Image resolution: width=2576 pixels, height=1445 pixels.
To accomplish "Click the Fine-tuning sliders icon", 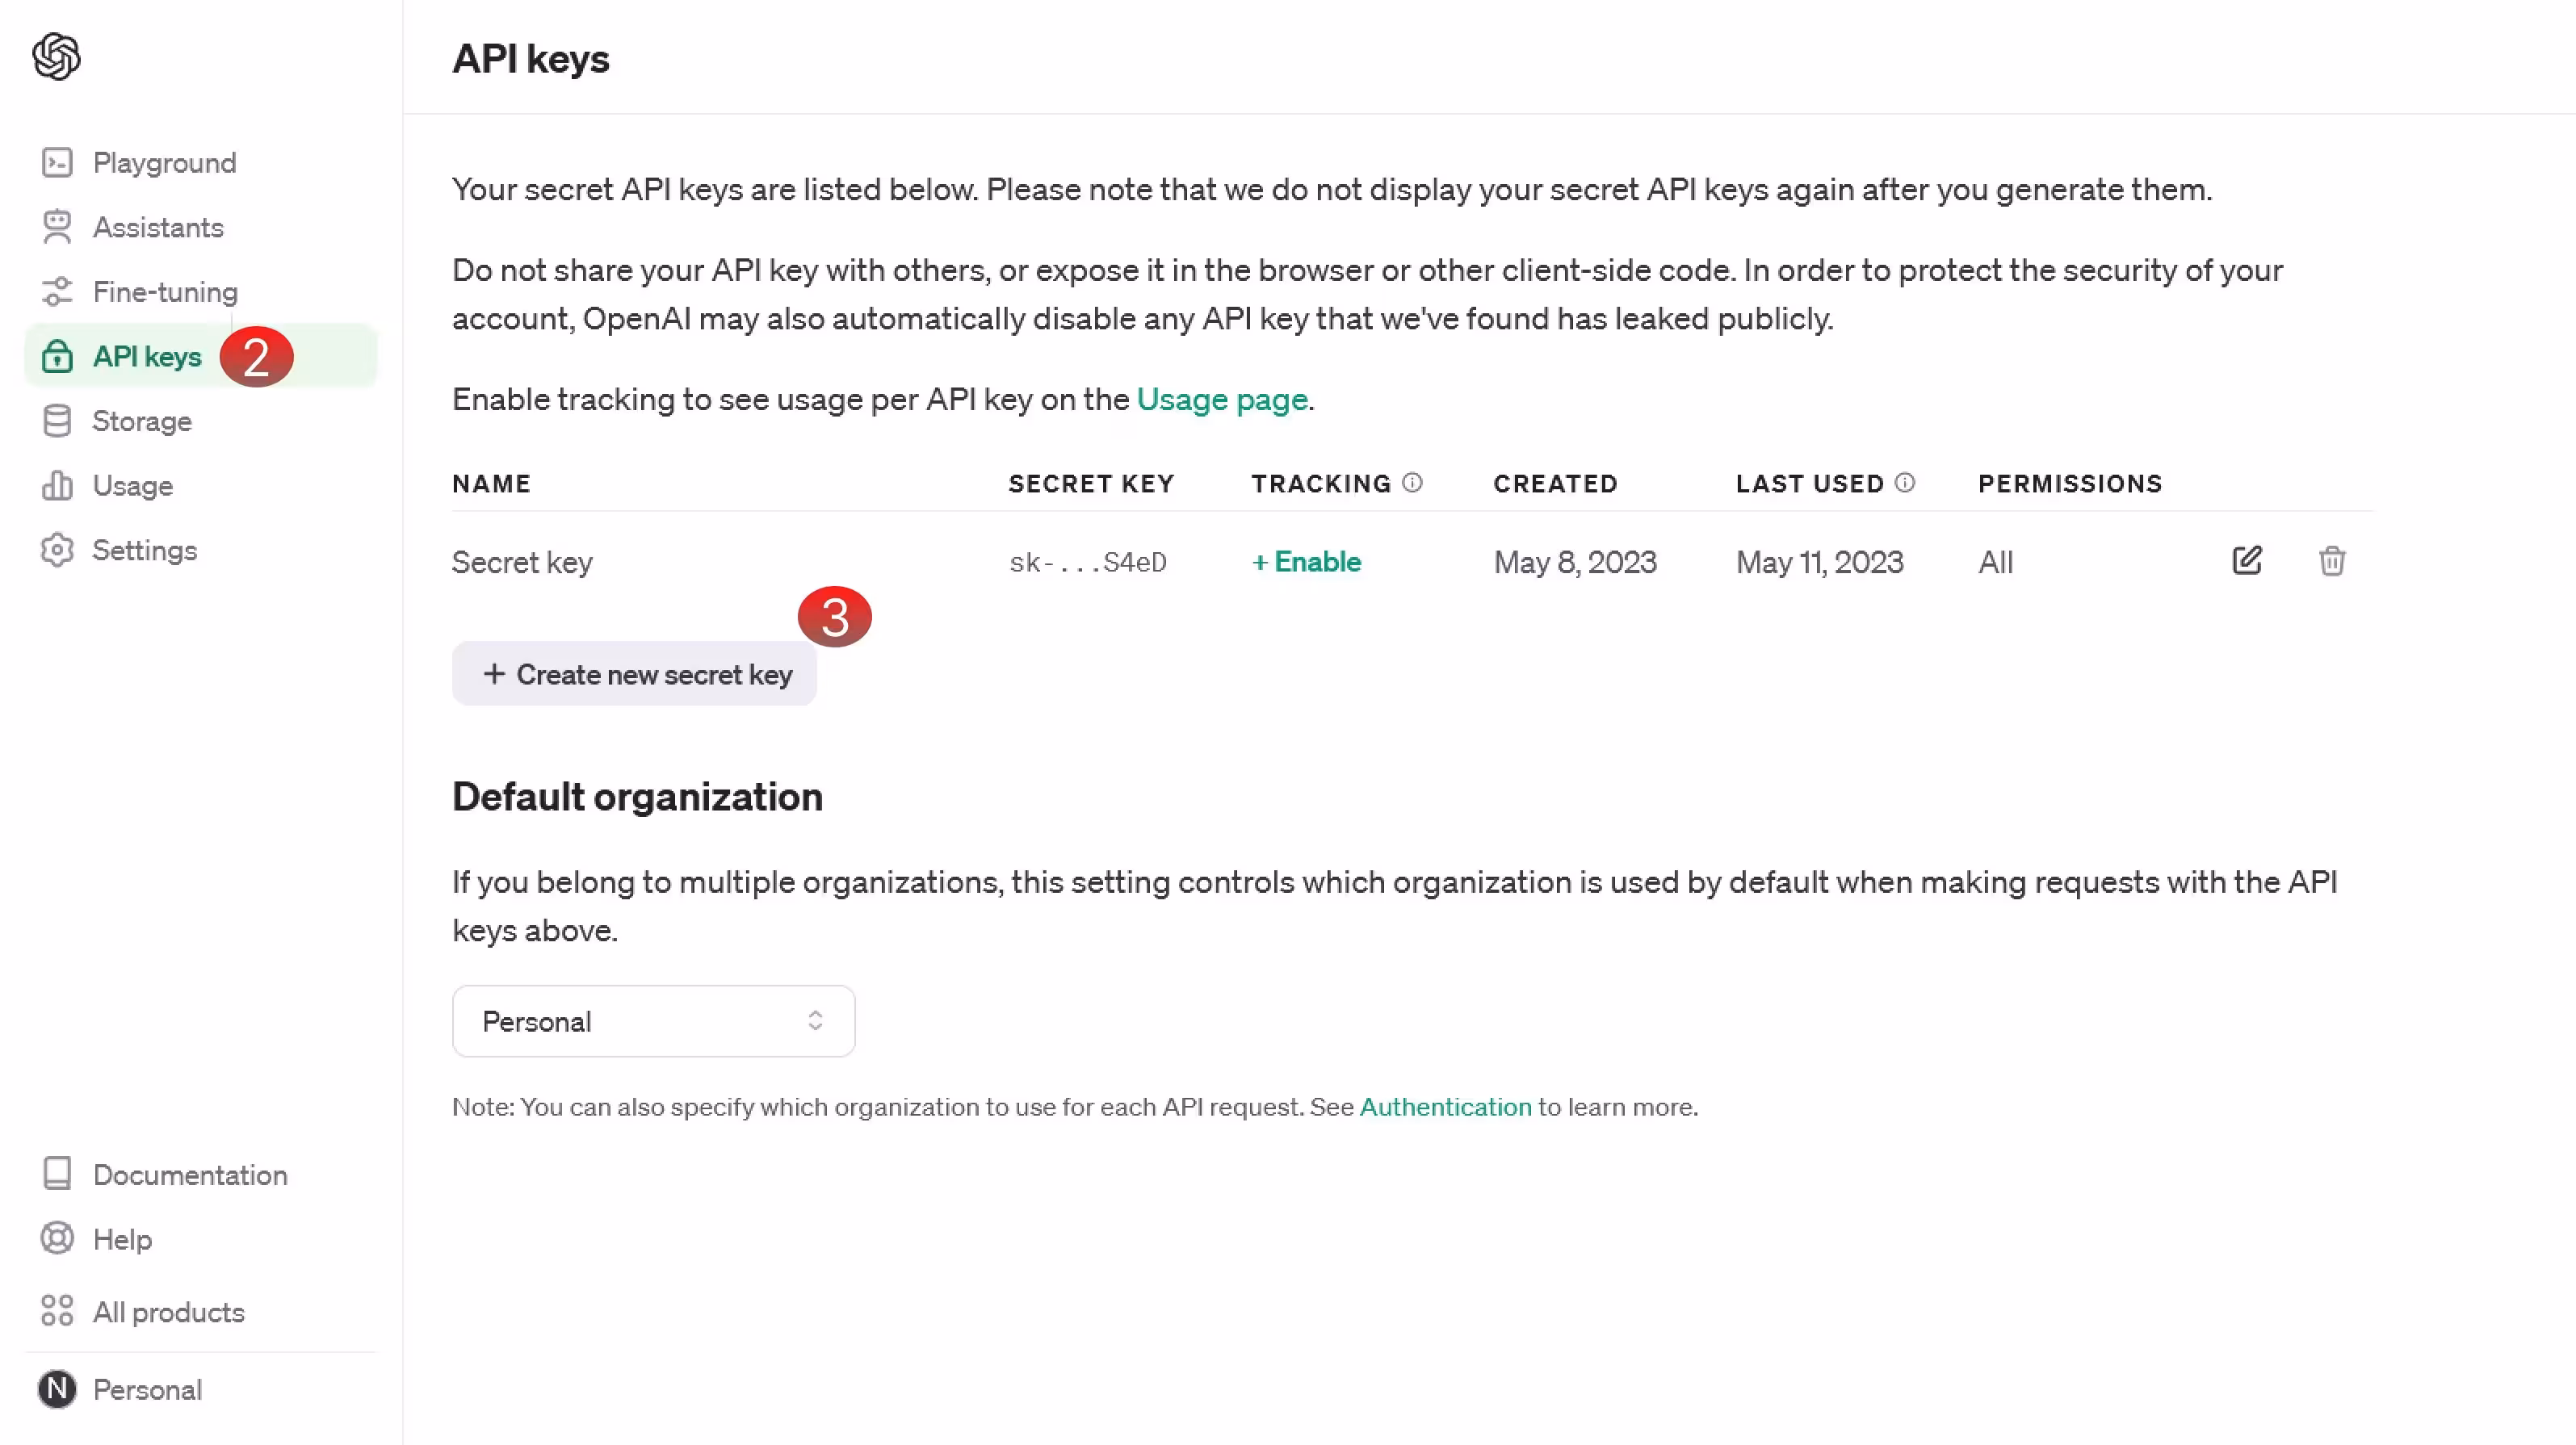I will (57, 292).
